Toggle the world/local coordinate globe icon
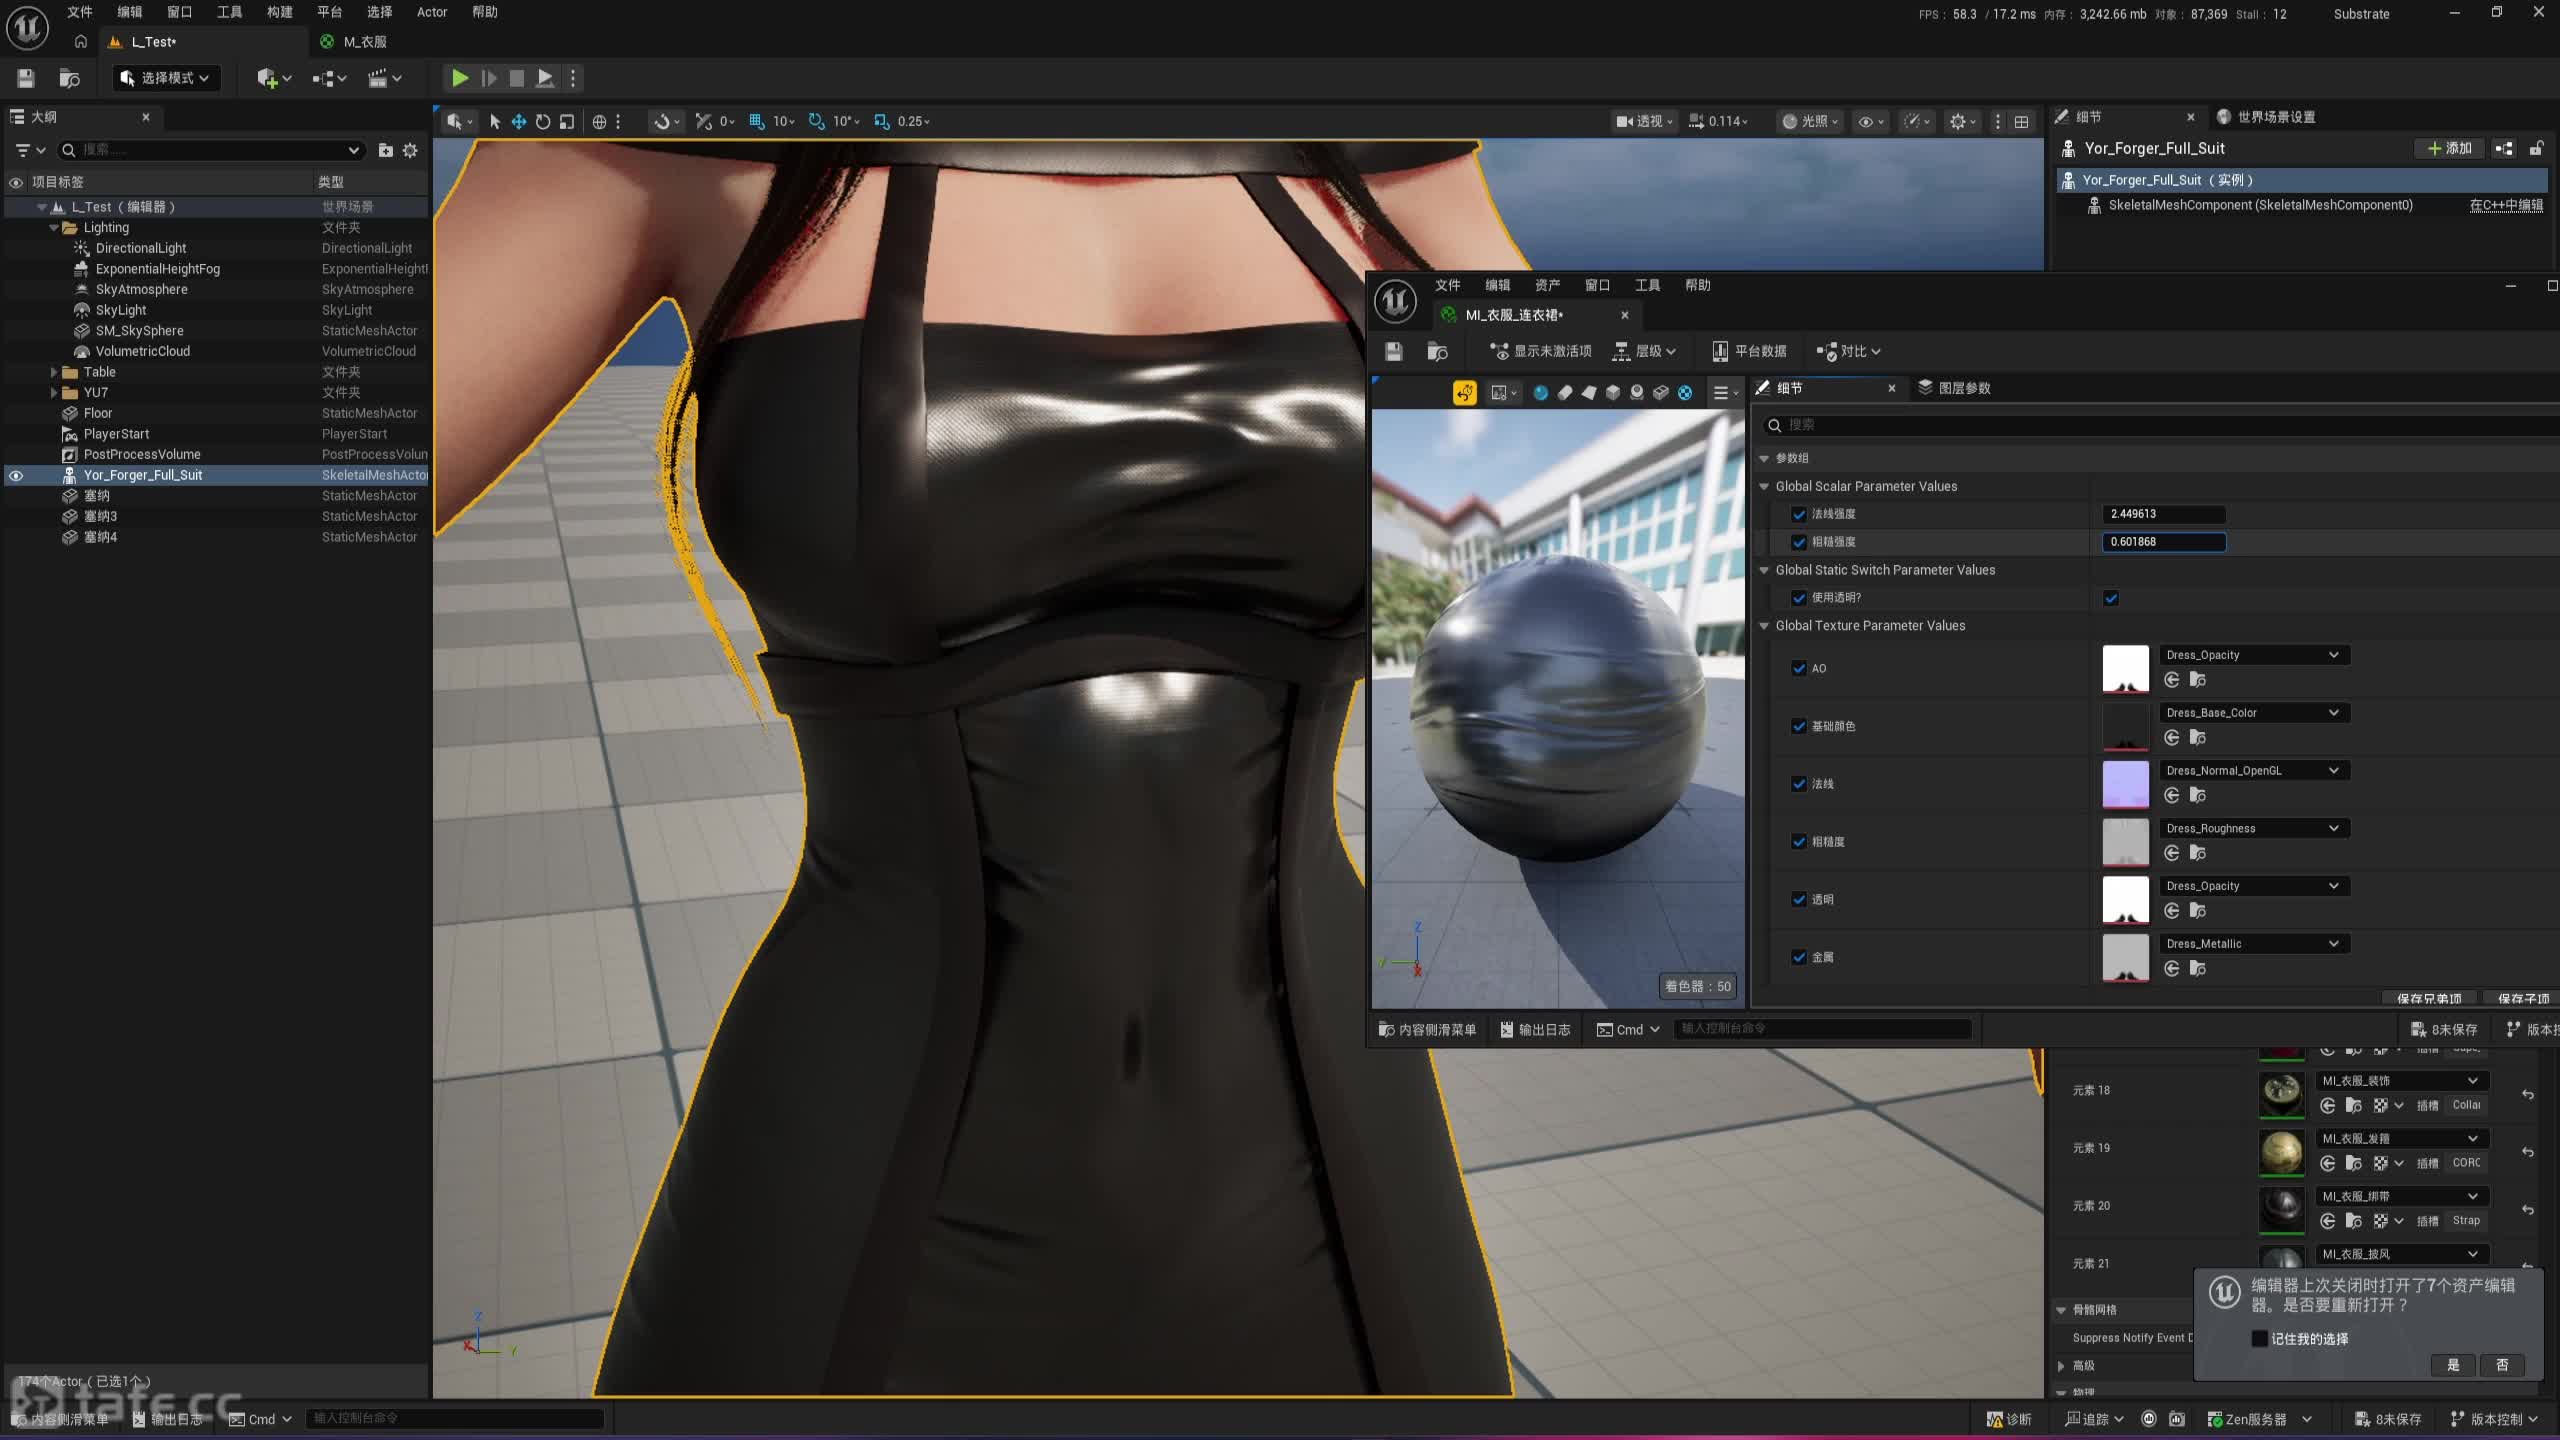 pyautogui.click(x=599, y=121)
